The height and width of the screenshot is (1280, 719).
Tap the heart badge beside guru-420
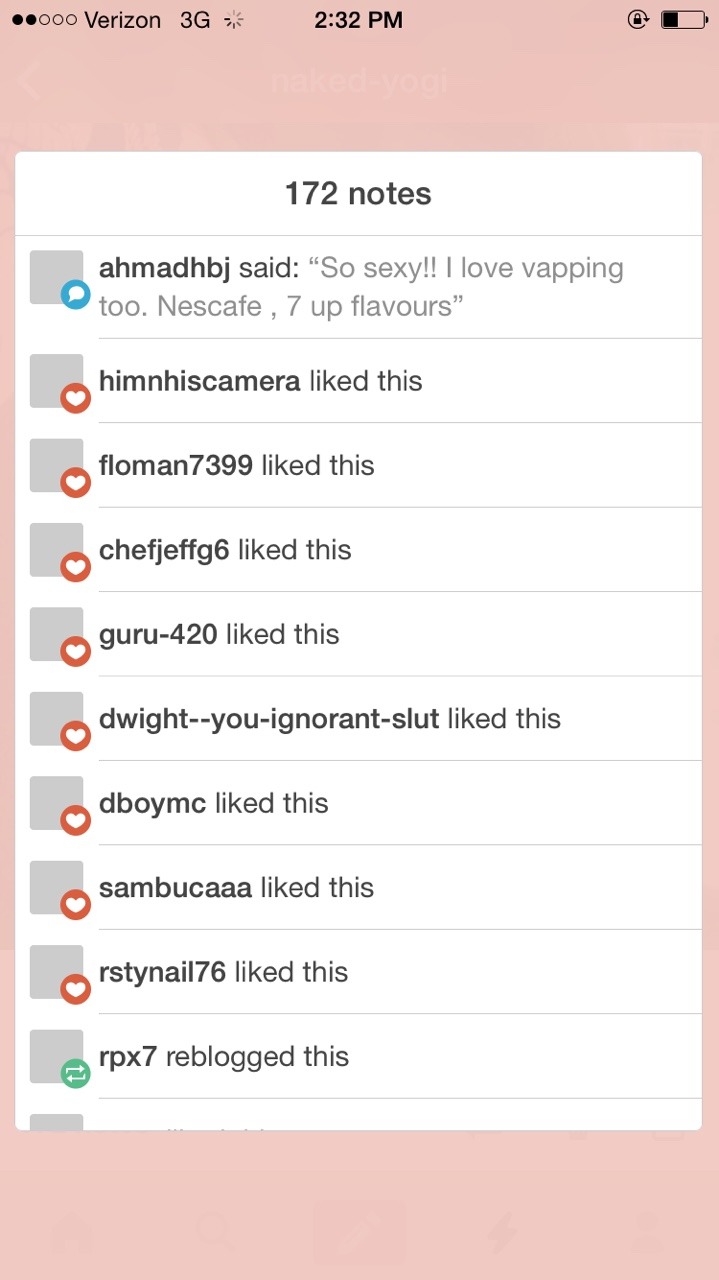pyautogui.click(x=76, y=652)
